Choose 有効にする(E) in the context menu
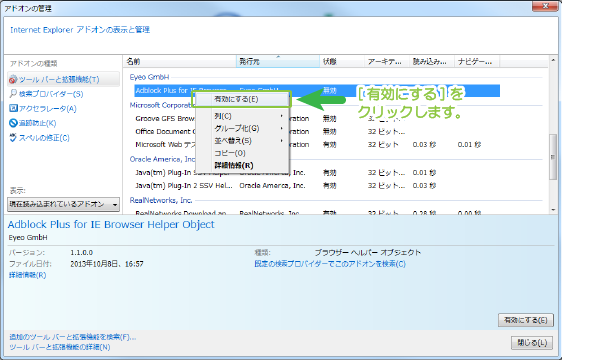Screen dimensions: 600x361 click(x=242, y=99)
